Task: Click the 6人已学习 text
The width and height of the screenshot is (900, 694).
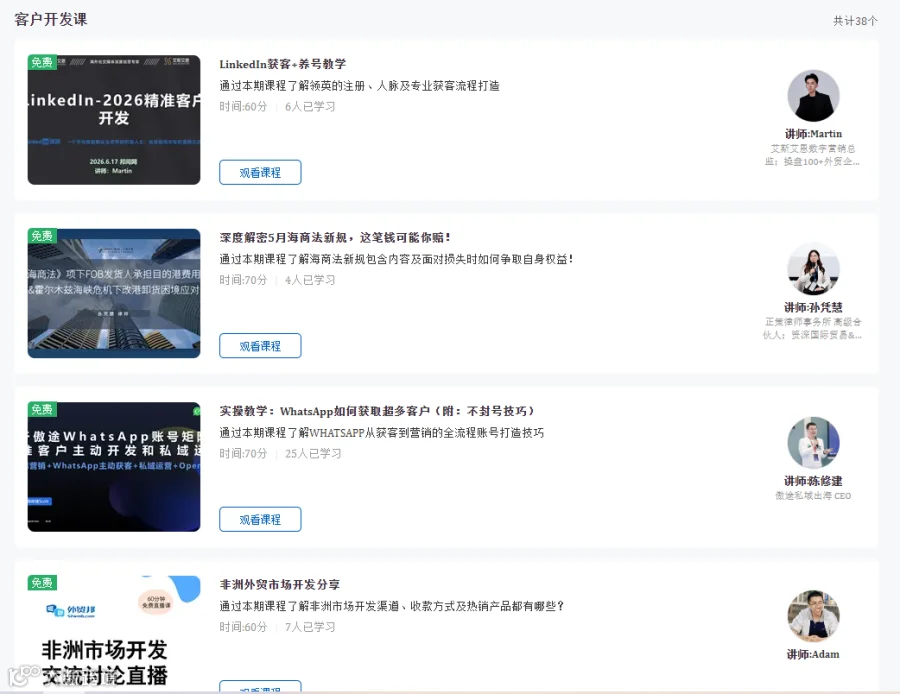Action: tap(310, 106)
